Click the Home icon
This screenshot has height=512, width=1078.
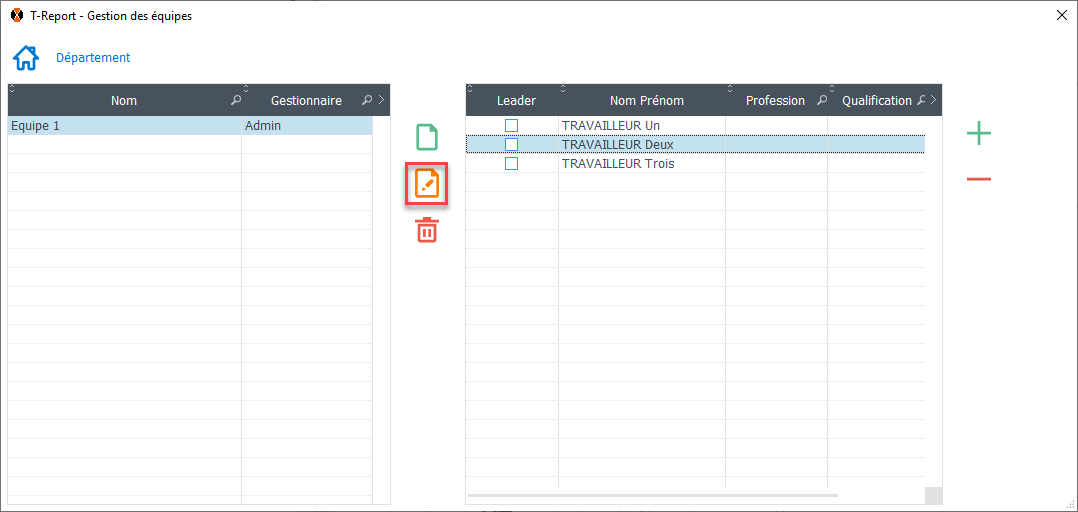click(x=26, y=58)
